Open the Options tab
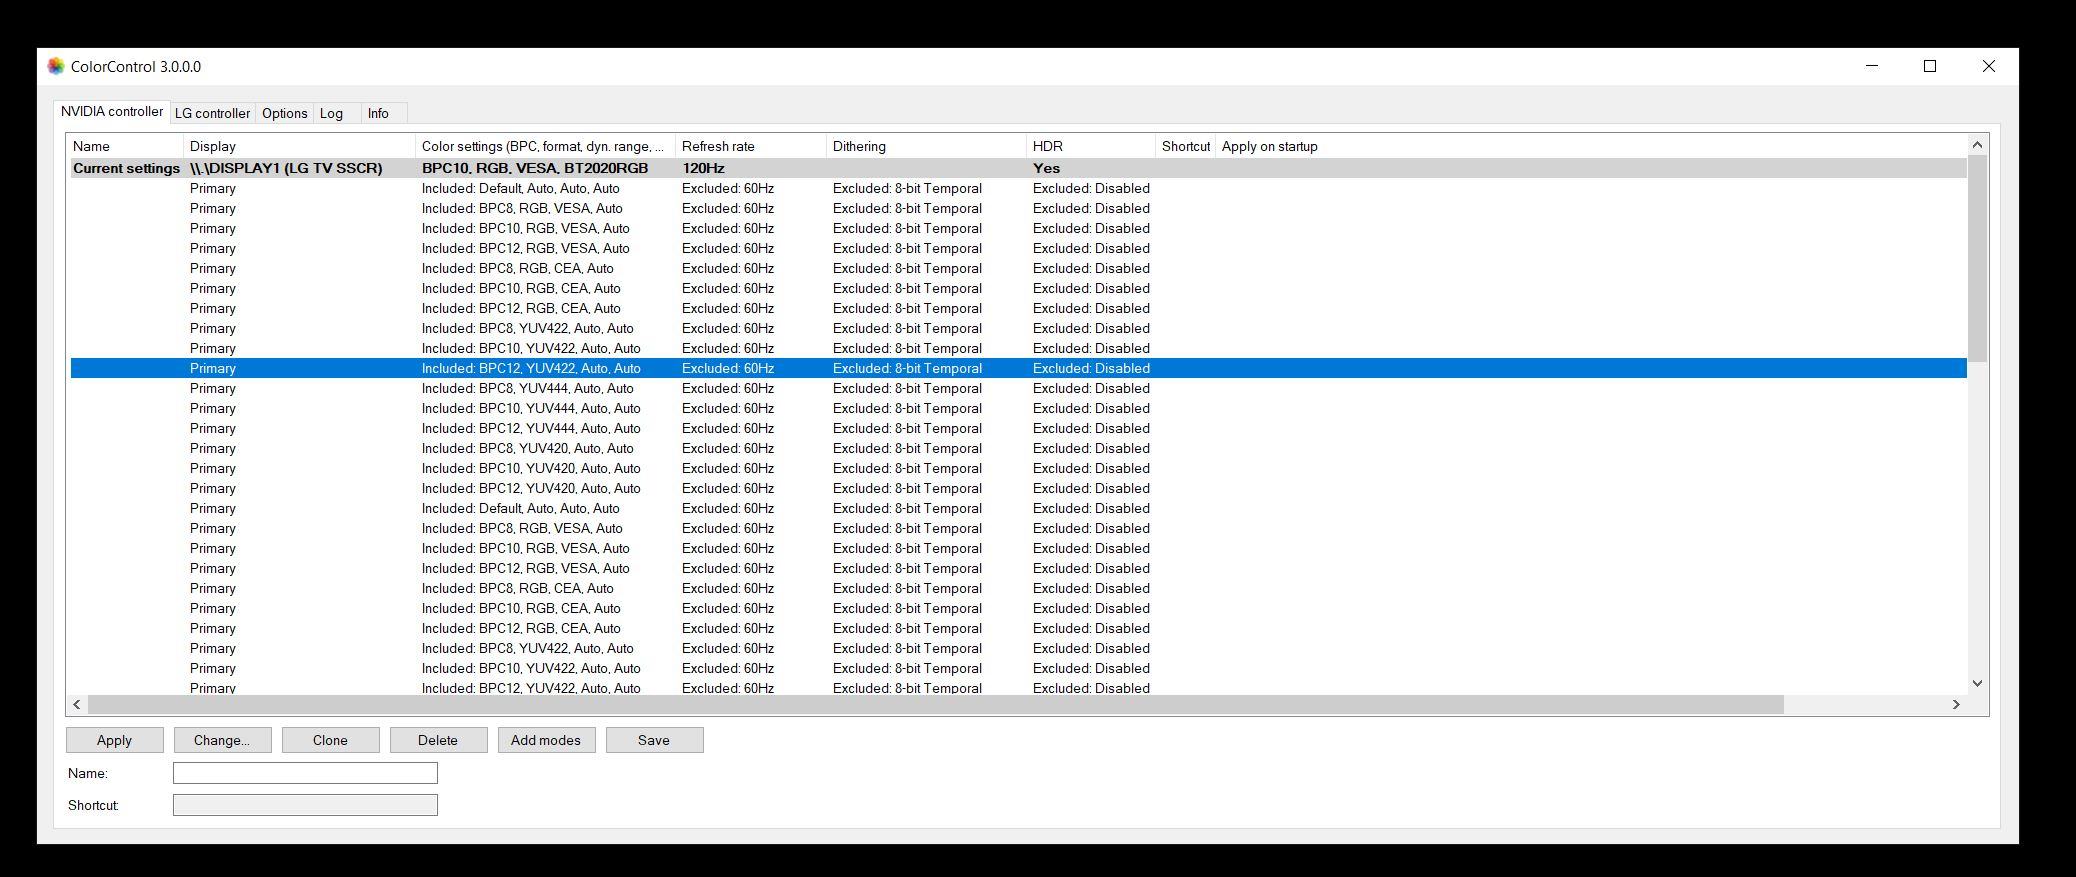Image resolution: width=2076 pixels, height=877 pixels. (284, 113)
